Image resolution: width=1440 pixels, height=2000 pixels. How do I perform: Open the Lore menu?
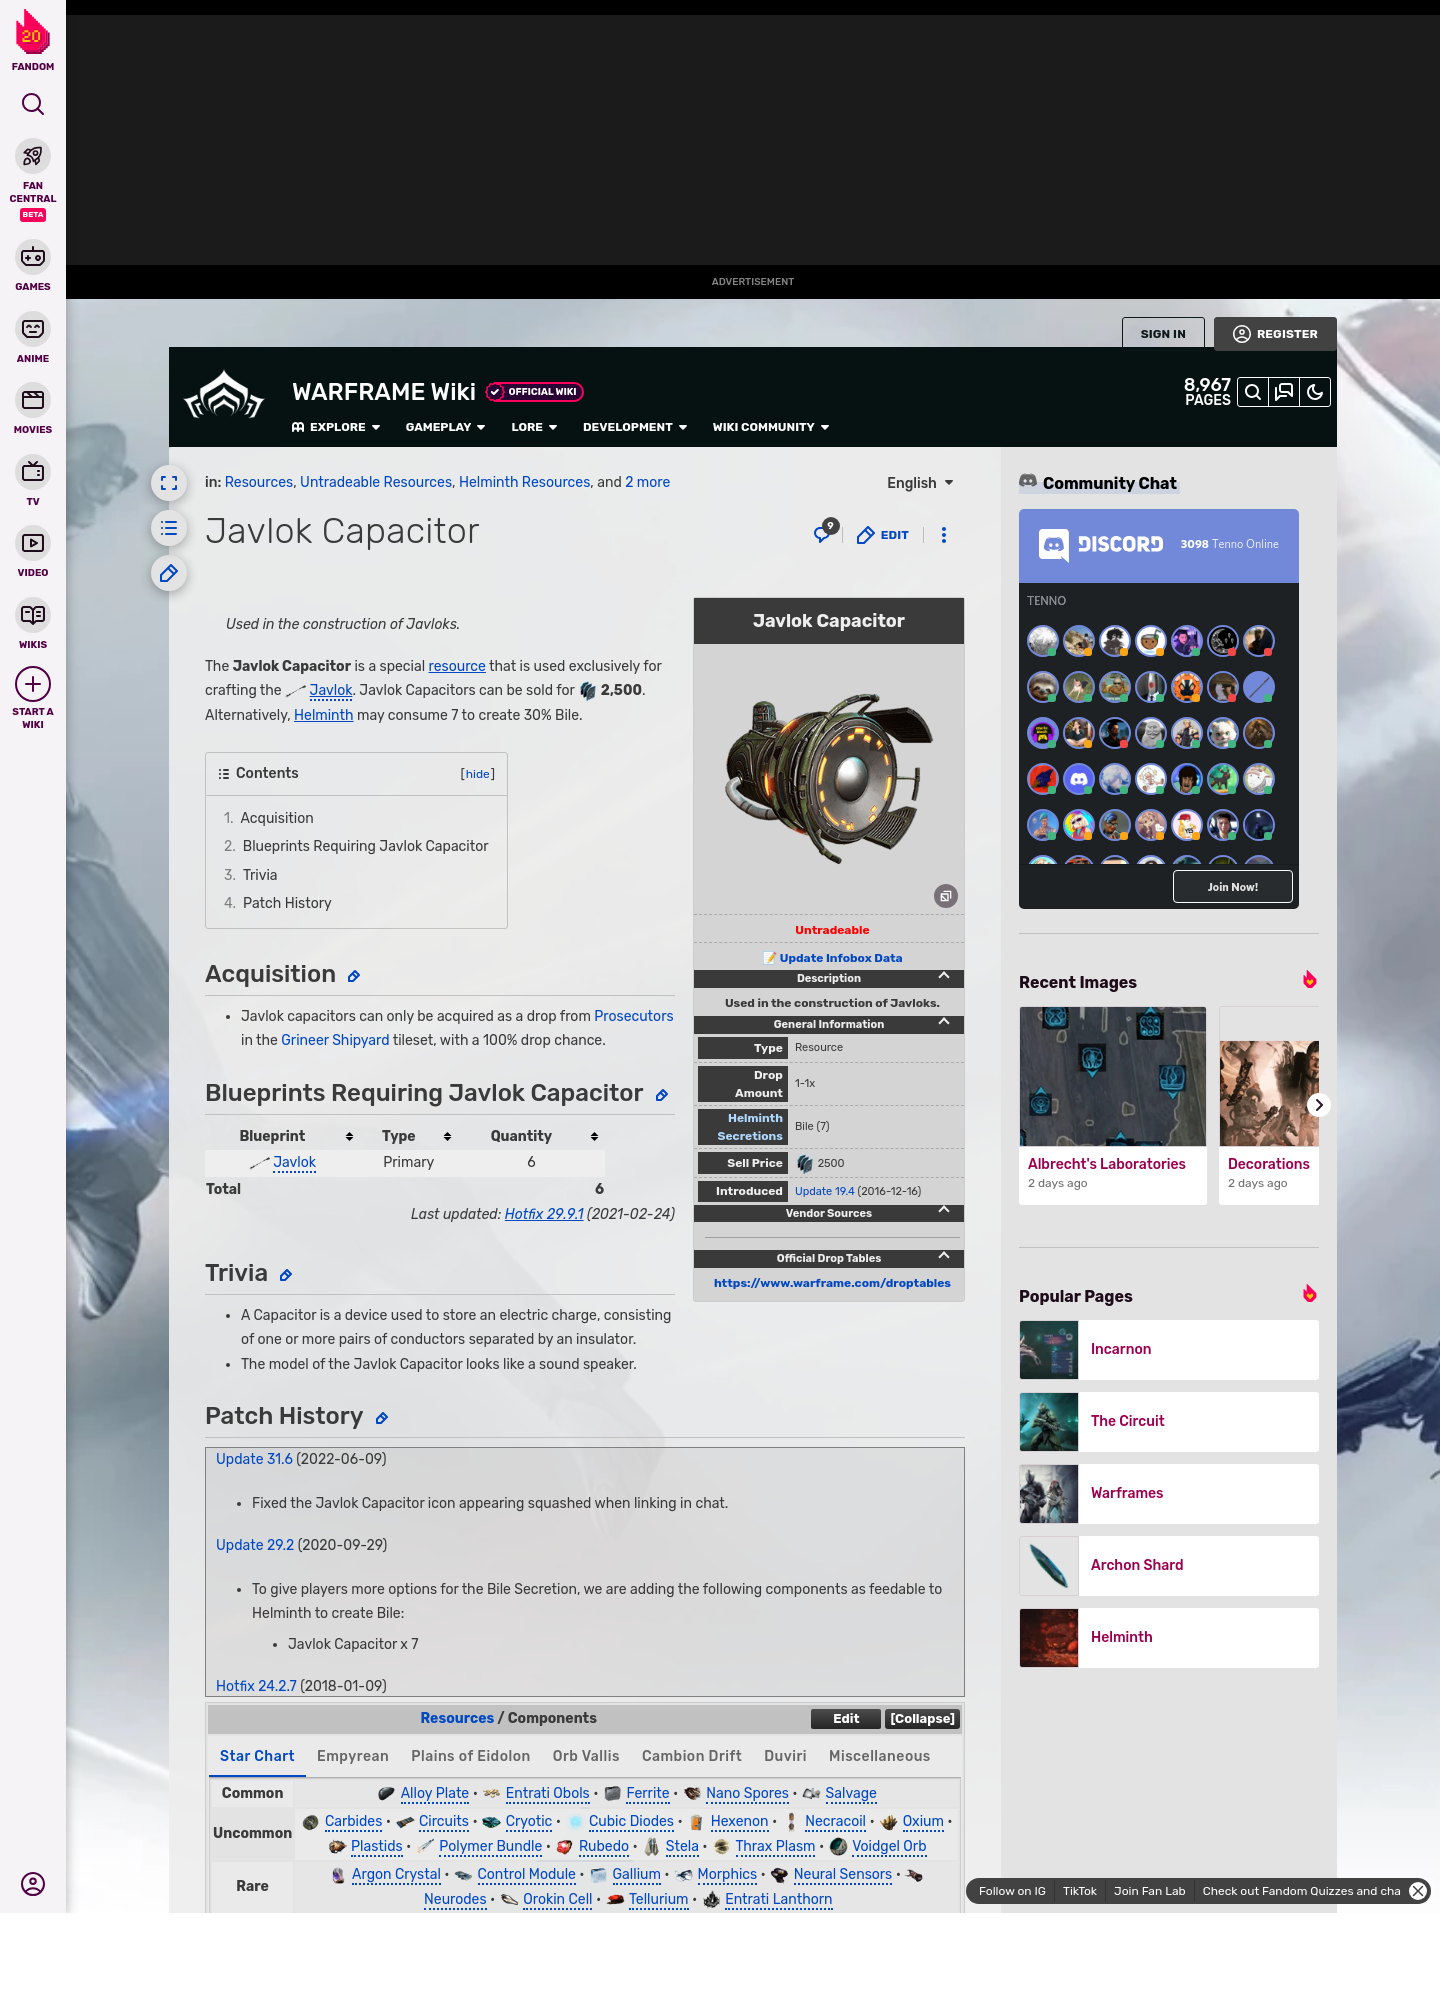534,427
